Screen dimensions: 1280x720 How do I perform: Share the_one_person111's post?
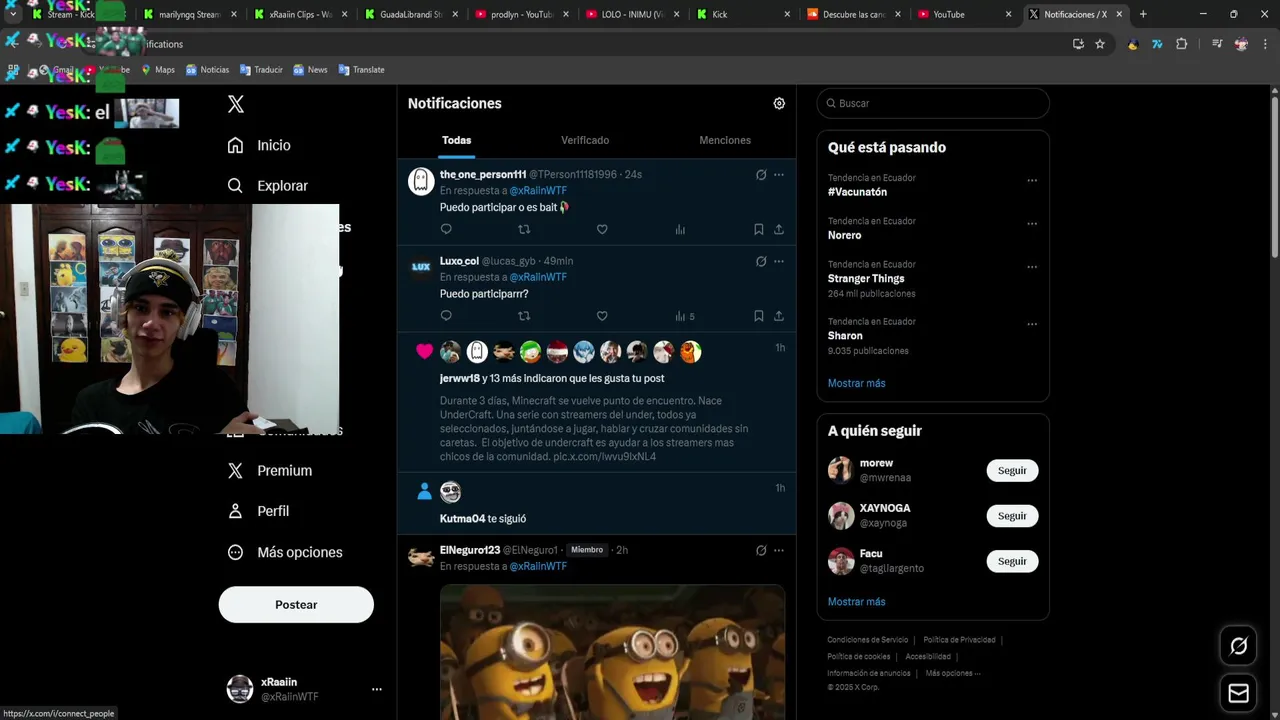[778, 229]
